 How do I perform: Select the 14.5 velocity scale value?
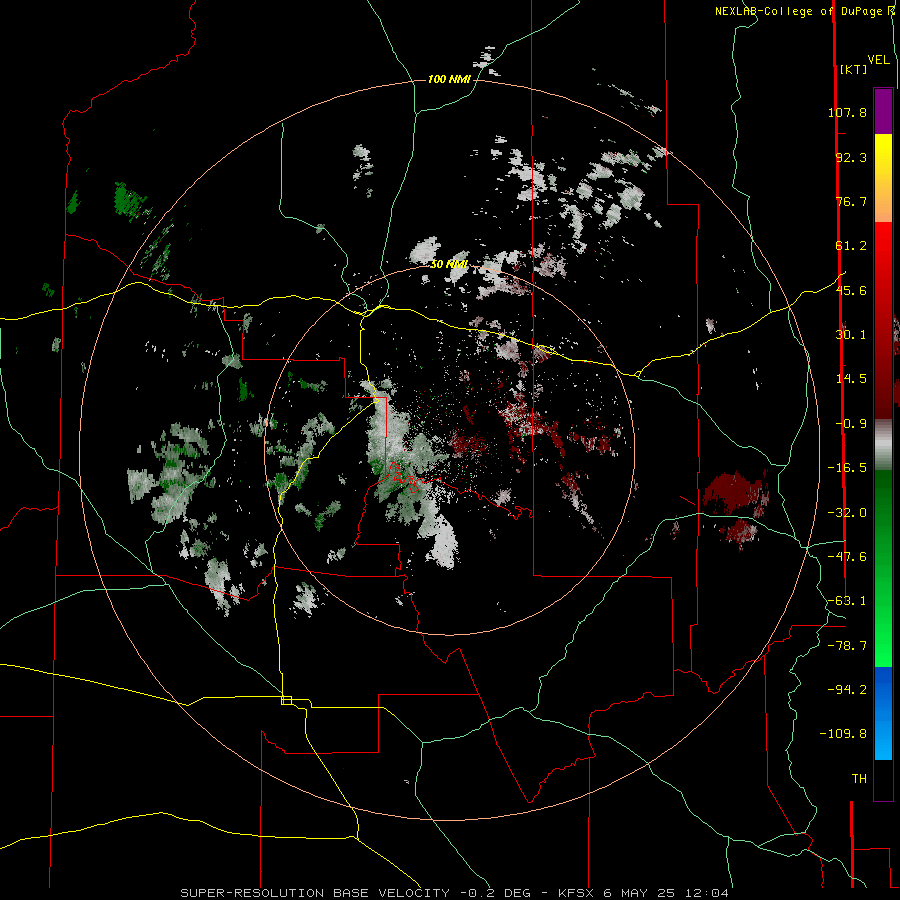(x=851, y=379)
